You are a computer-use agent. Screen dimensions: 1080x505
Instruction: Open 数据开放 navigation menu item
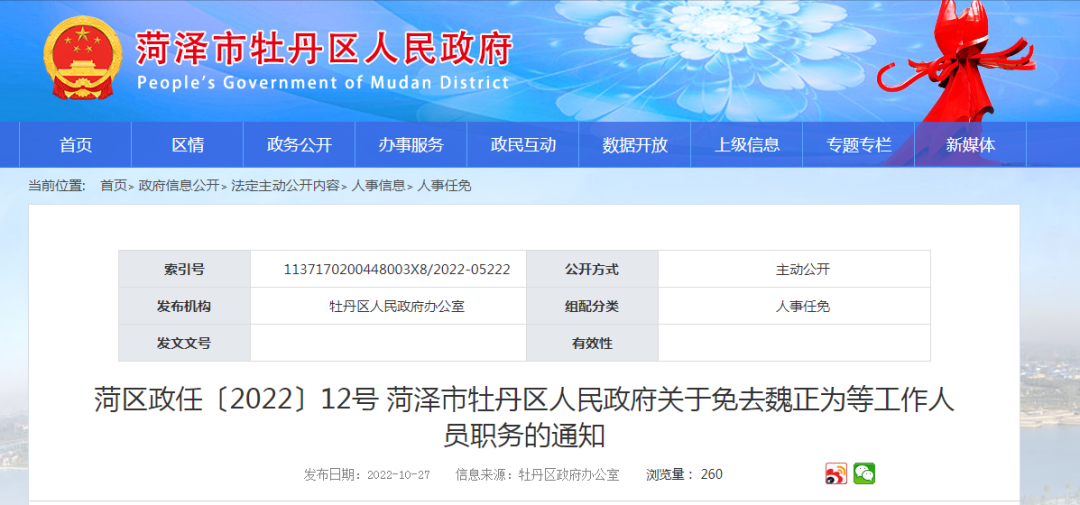pos(635,145)
